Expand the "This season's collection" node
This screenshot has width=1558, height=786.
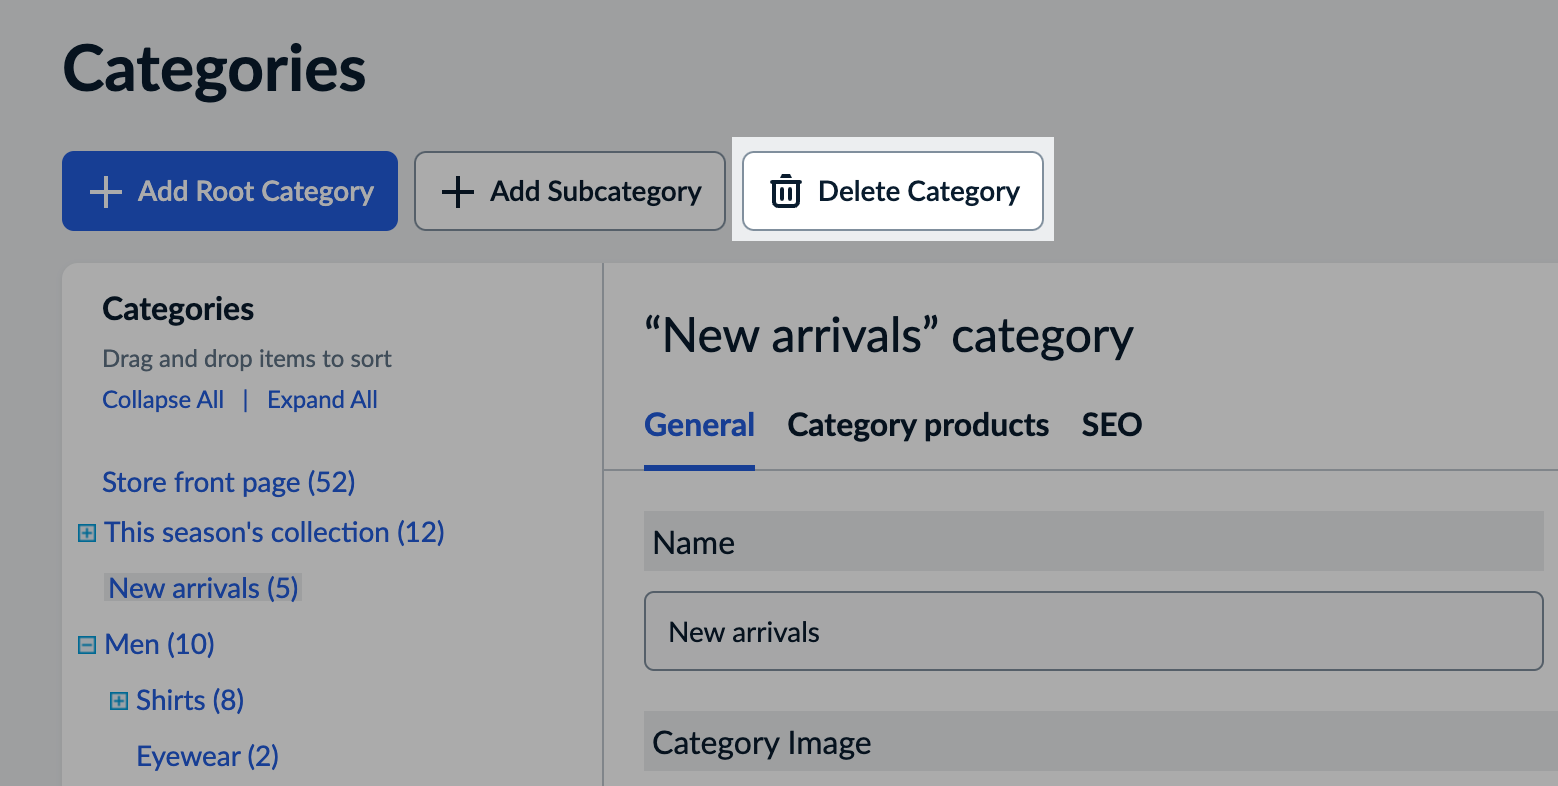click(86, 532)
